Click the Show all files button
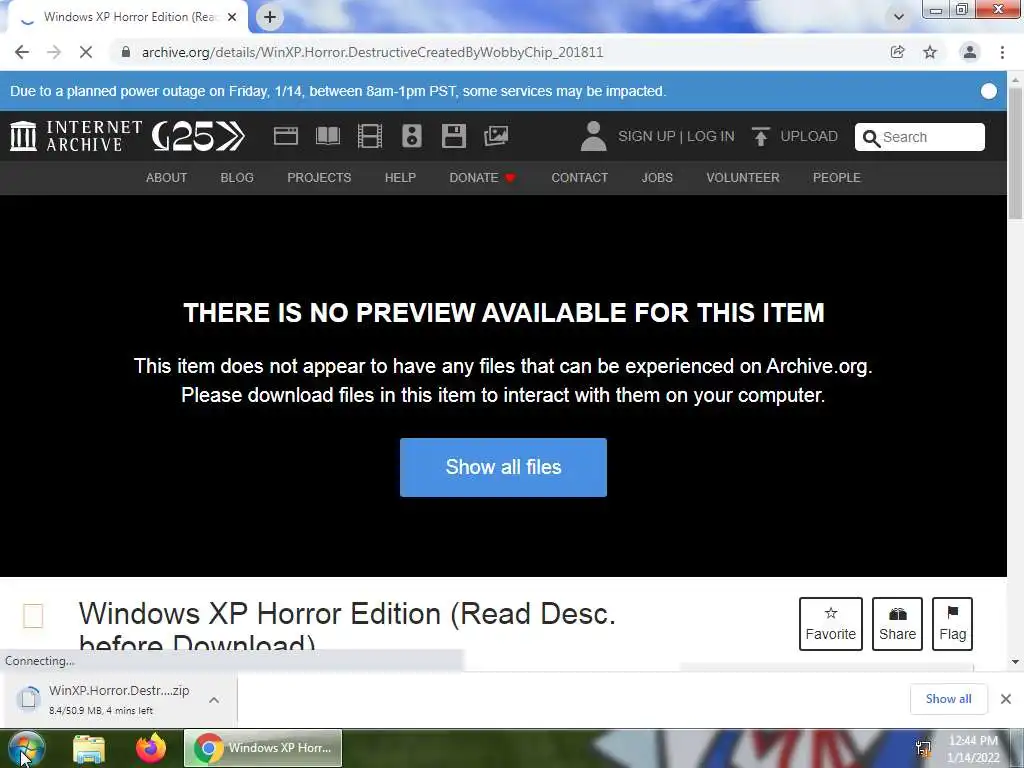This screenshot has height=768, width=1024. (x=504, y=467)
